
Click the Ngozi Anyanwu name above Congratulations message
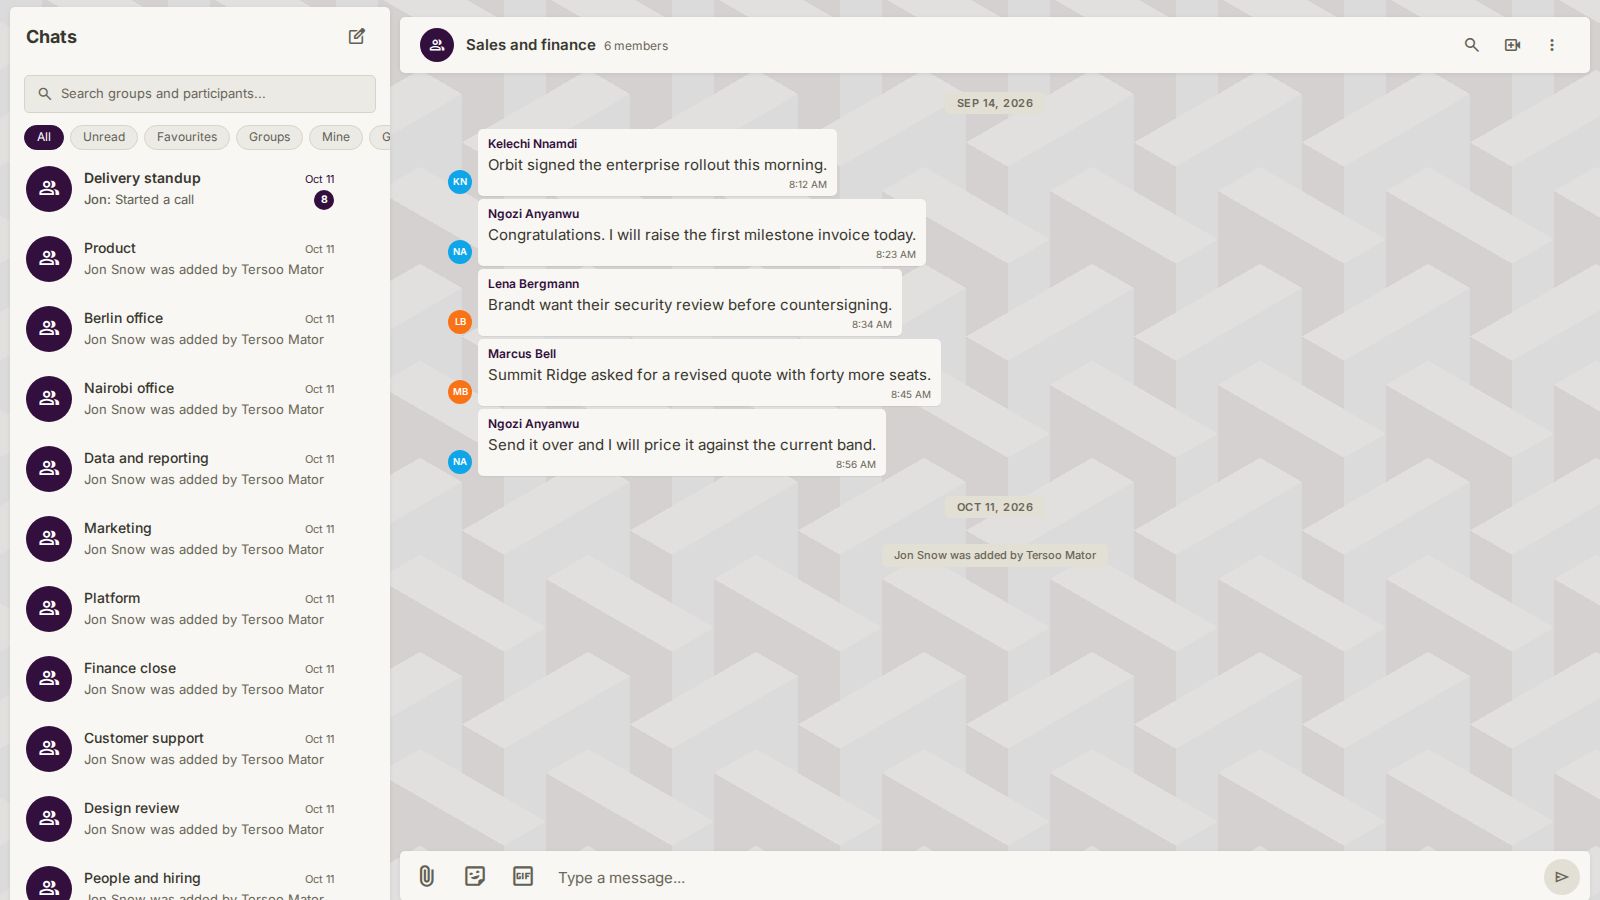pos(533,214)
